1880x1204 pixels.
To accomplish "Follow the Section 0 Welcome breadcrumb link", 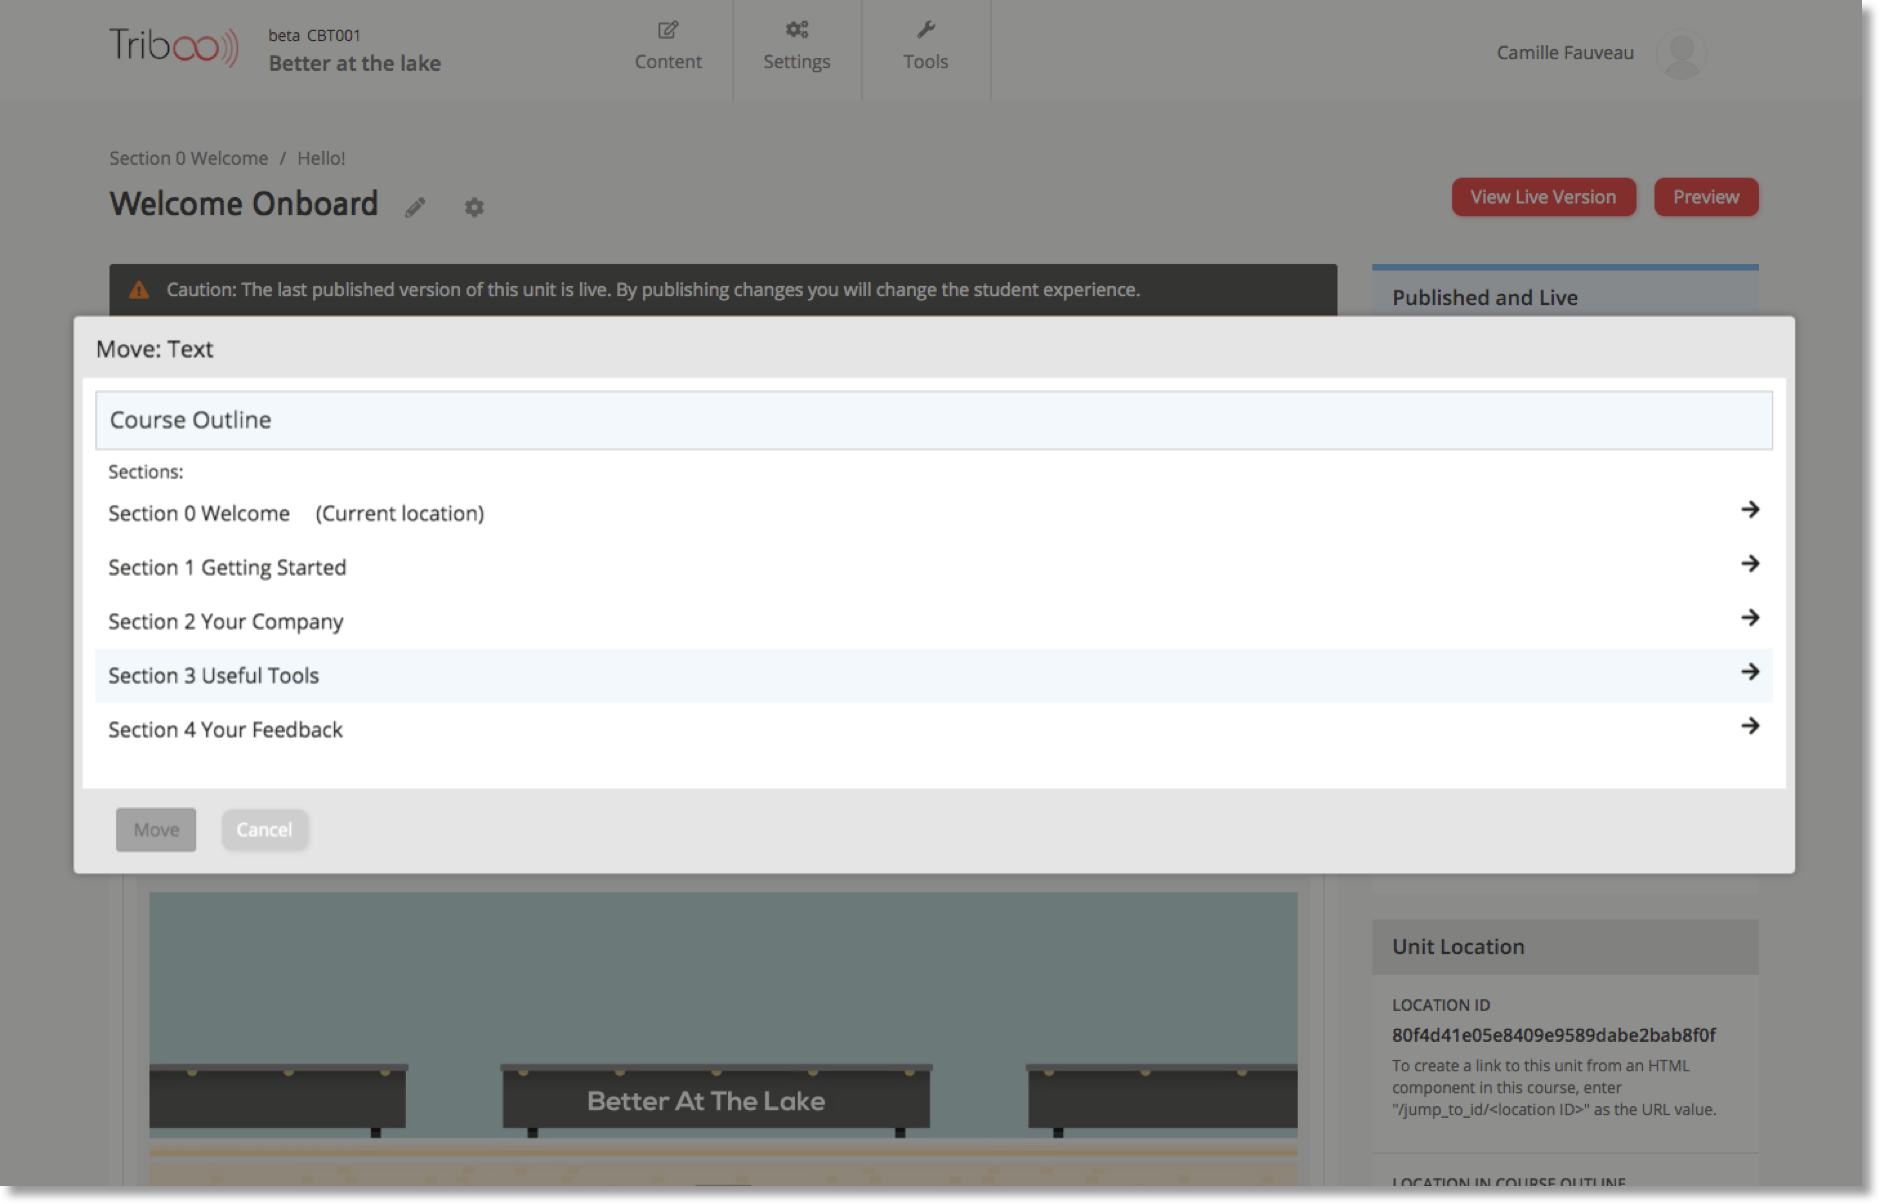I will [188, 157].
